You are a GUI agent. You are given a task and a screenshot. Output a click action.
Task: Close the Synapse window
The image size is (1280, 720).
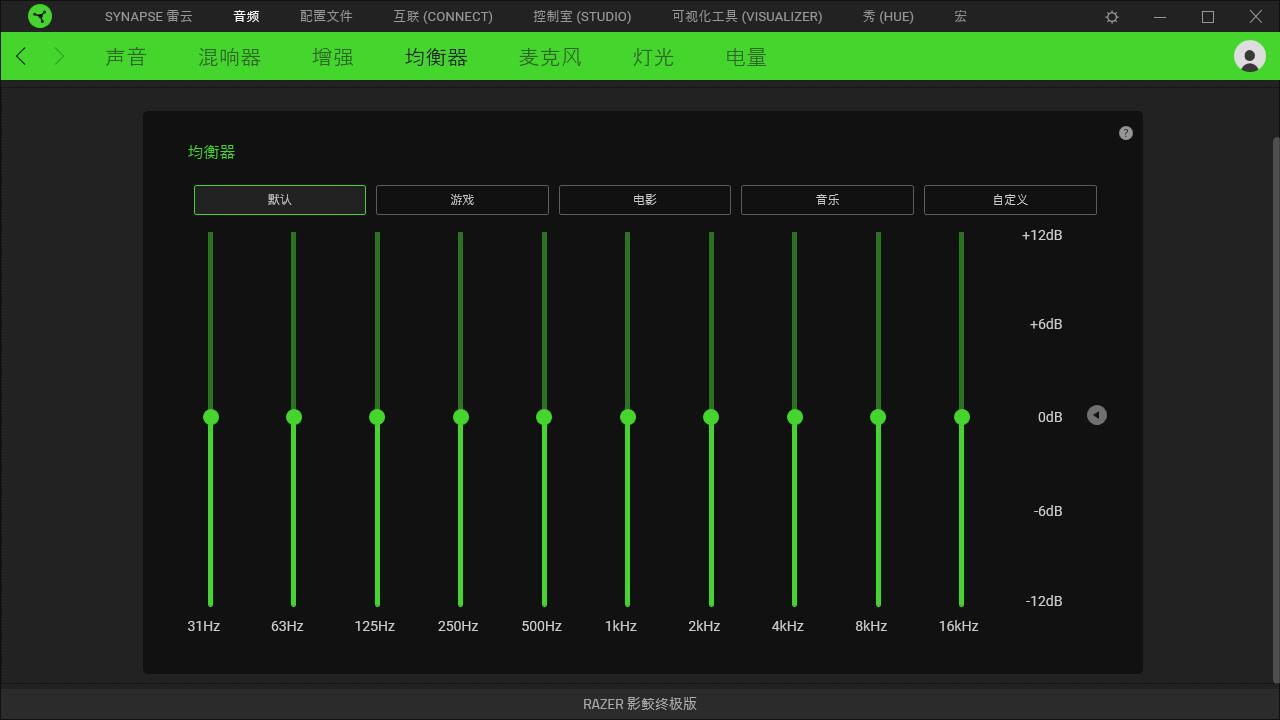1256,17
